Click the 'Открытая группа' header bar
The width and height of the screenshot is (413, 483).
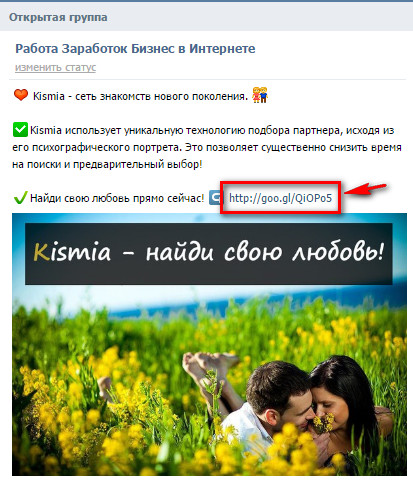click(206, 17)
